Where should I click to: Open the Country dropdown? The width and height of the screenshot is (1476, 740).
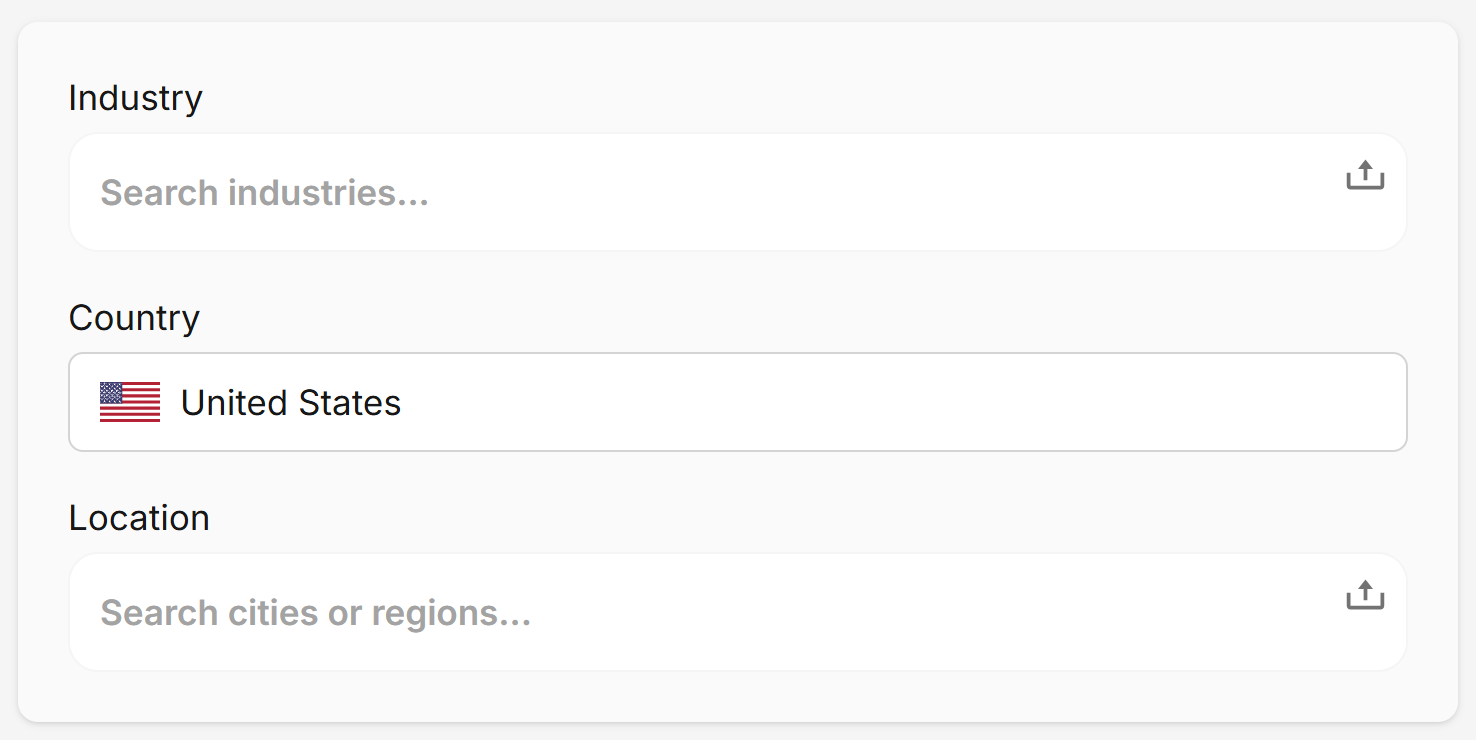click(737, 402)
